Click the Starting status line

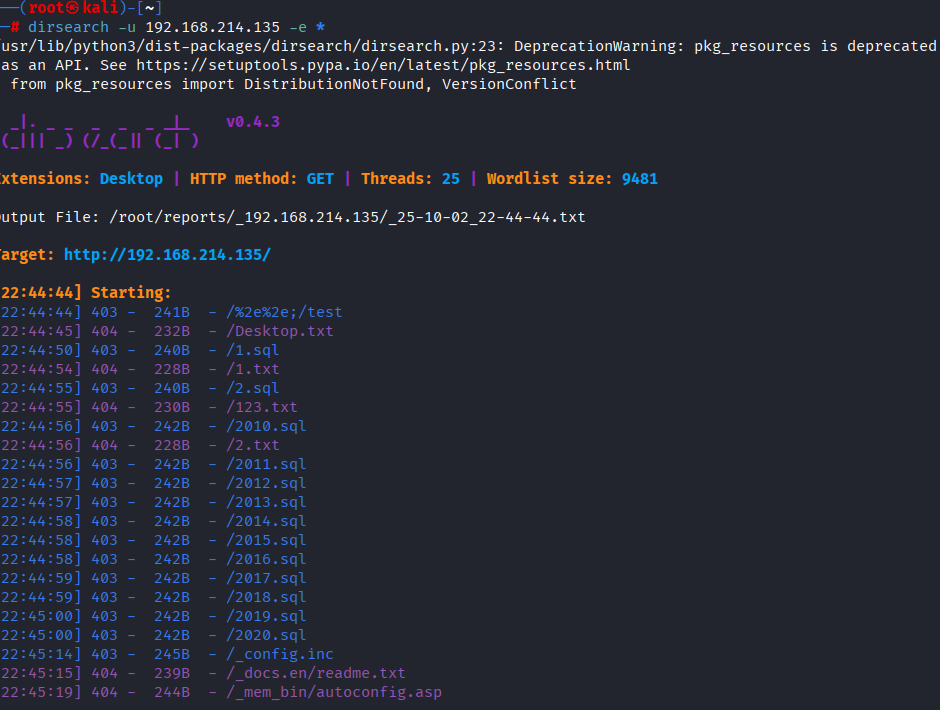pos(131,293)
